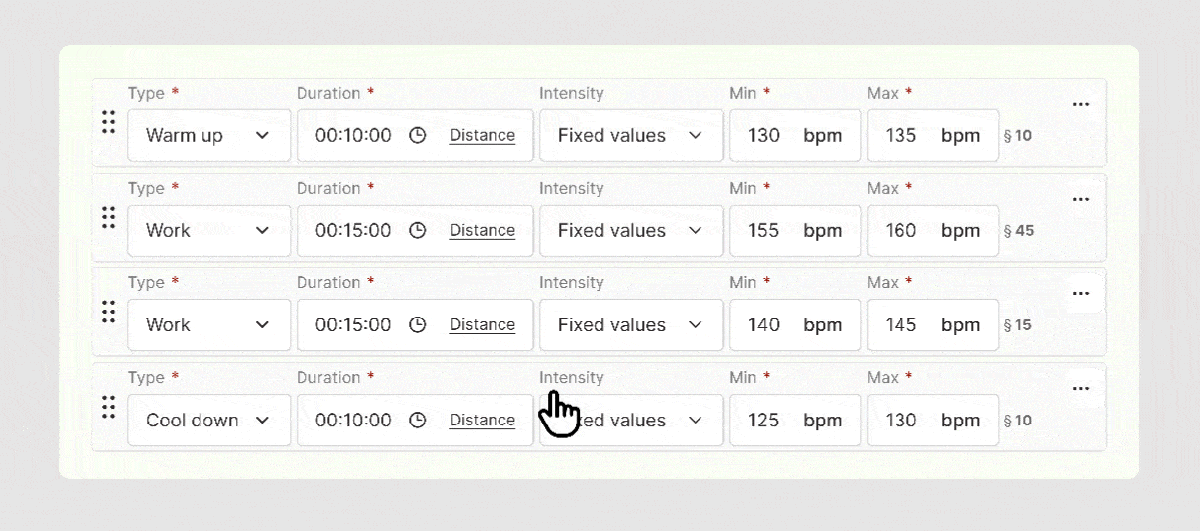The width and height of the screenshot is (1200, 531).
Task: Switch the Warm up row to Distance
Action: 482,136
